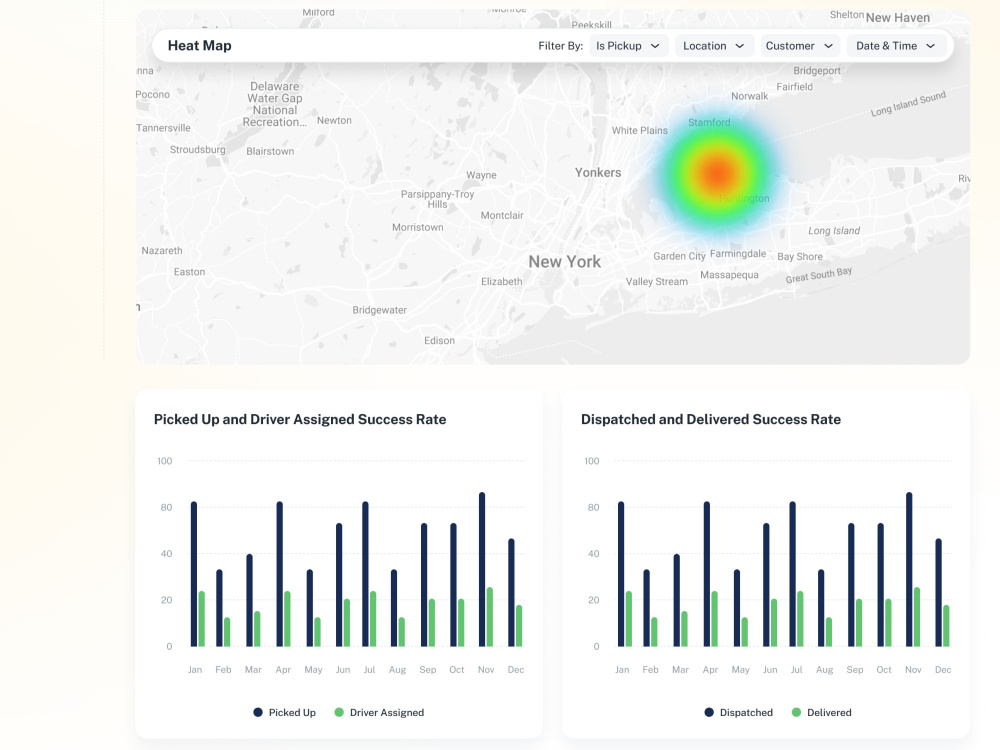Screen dimensions: 1000x750
Task: Open the Date & Time filter dropdown
Action: tap(895, 46)
